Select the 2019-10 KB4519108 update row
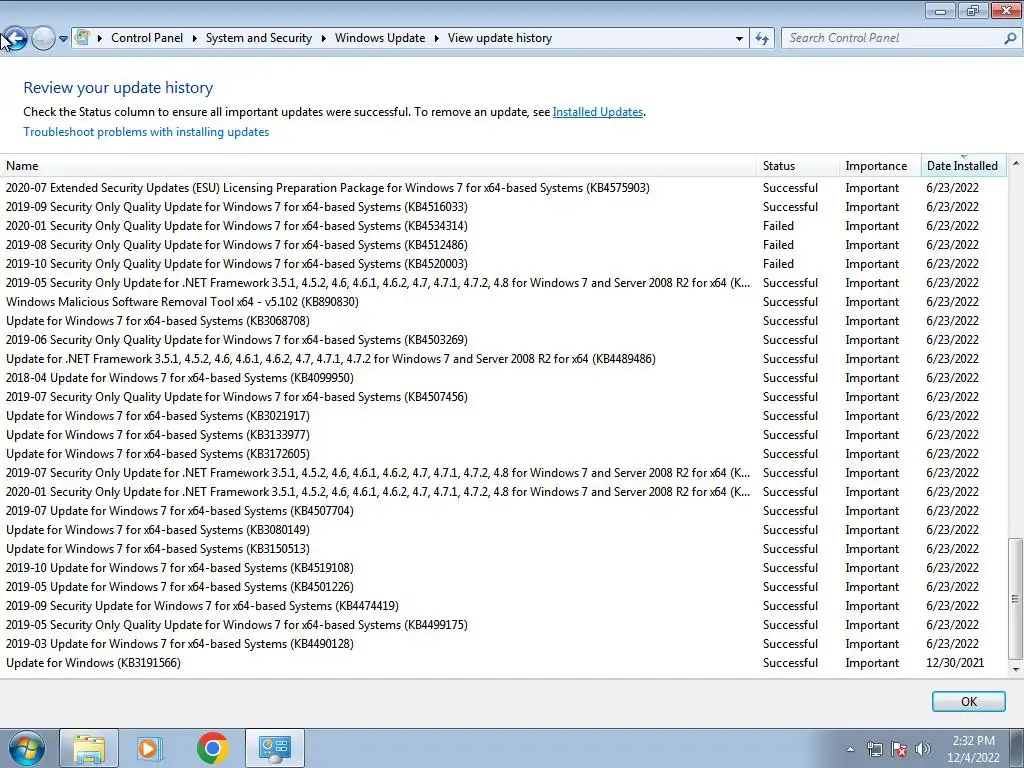 point(503,568)
